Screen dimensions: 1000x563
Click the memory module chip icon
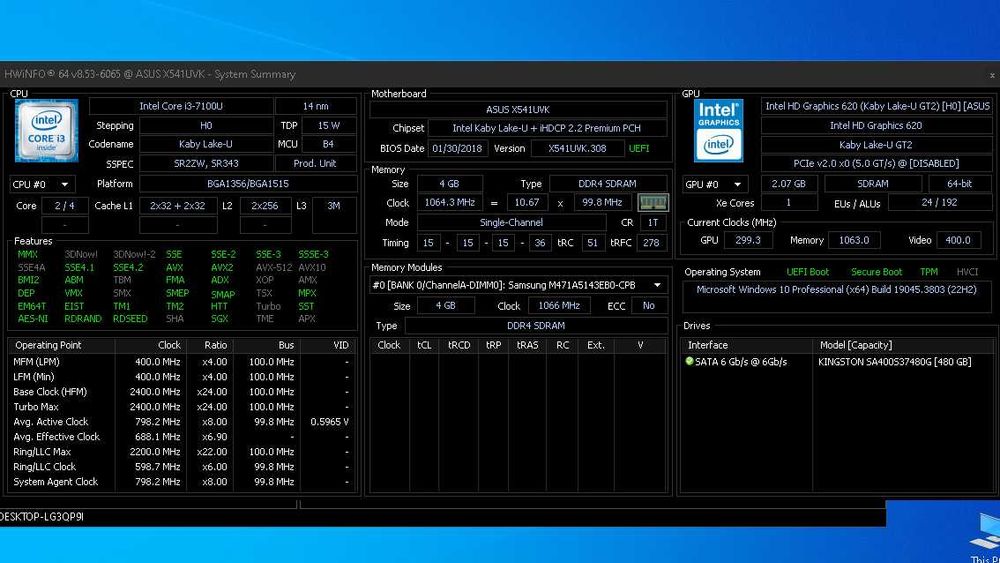tap(652, 203)
